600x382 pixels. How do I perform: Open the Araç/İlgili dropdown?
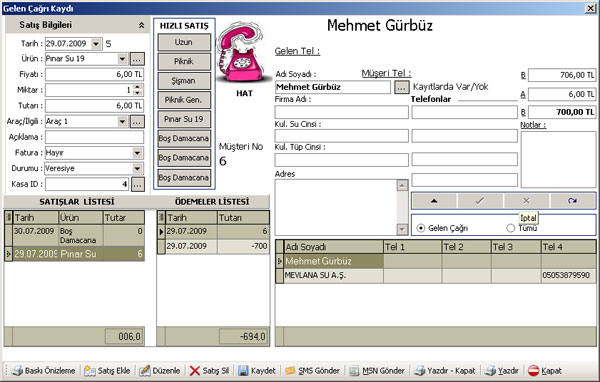(122, 122)
